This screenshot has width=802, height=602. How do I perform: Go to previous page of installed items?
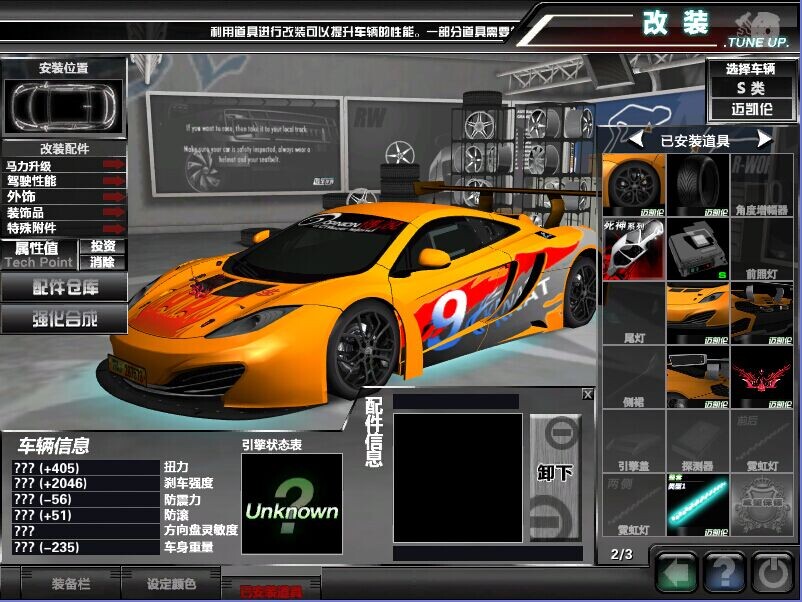634,139
